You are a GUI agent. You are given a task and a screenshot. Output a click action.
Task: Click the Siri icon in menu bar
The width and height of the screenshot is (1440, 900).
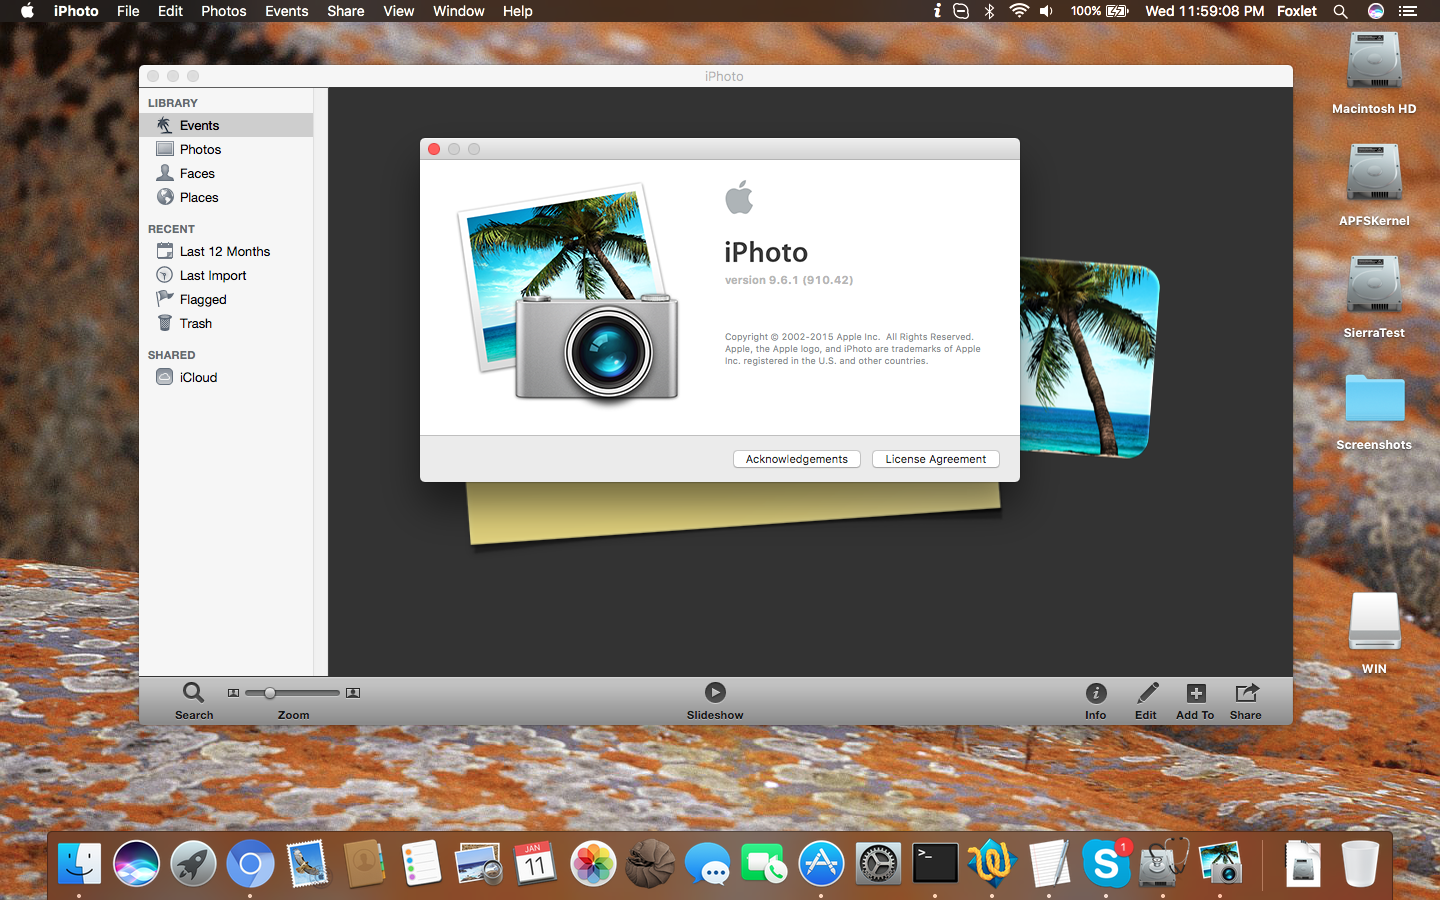(x=1376, y=11)
